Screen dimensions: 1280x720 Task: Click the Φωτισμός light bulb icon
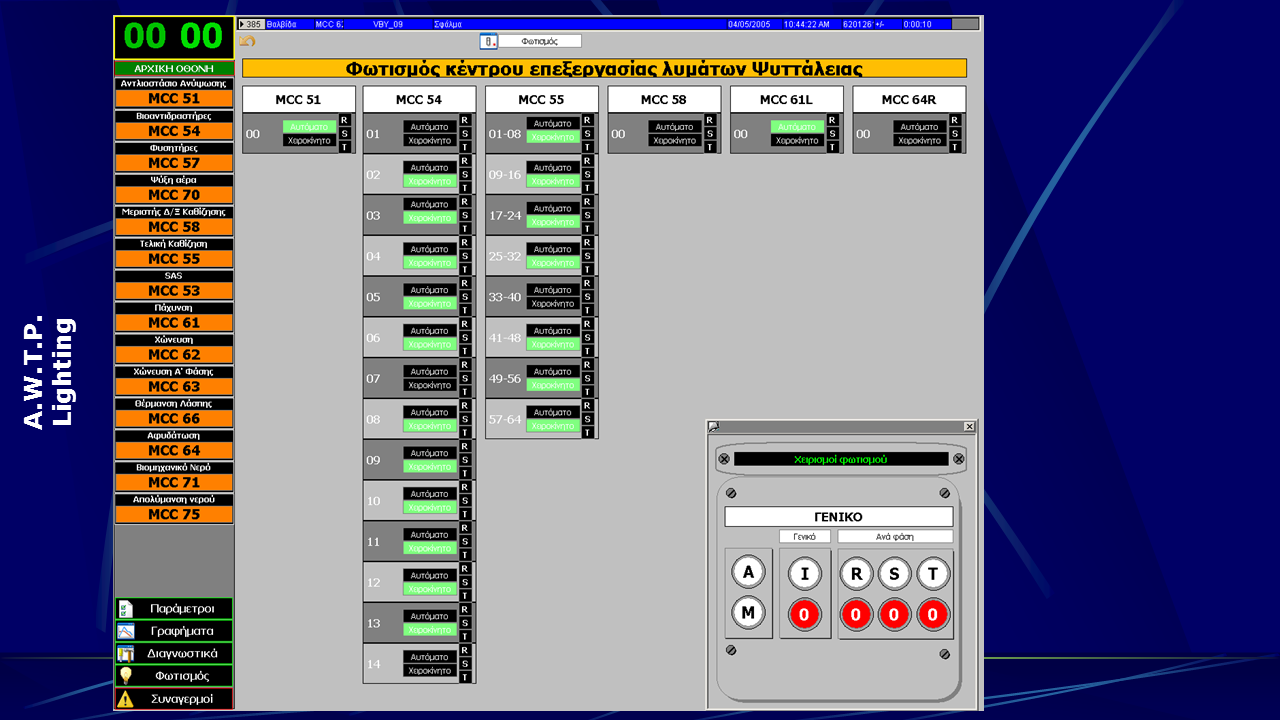pyautogui.click(x=126, y=676)
